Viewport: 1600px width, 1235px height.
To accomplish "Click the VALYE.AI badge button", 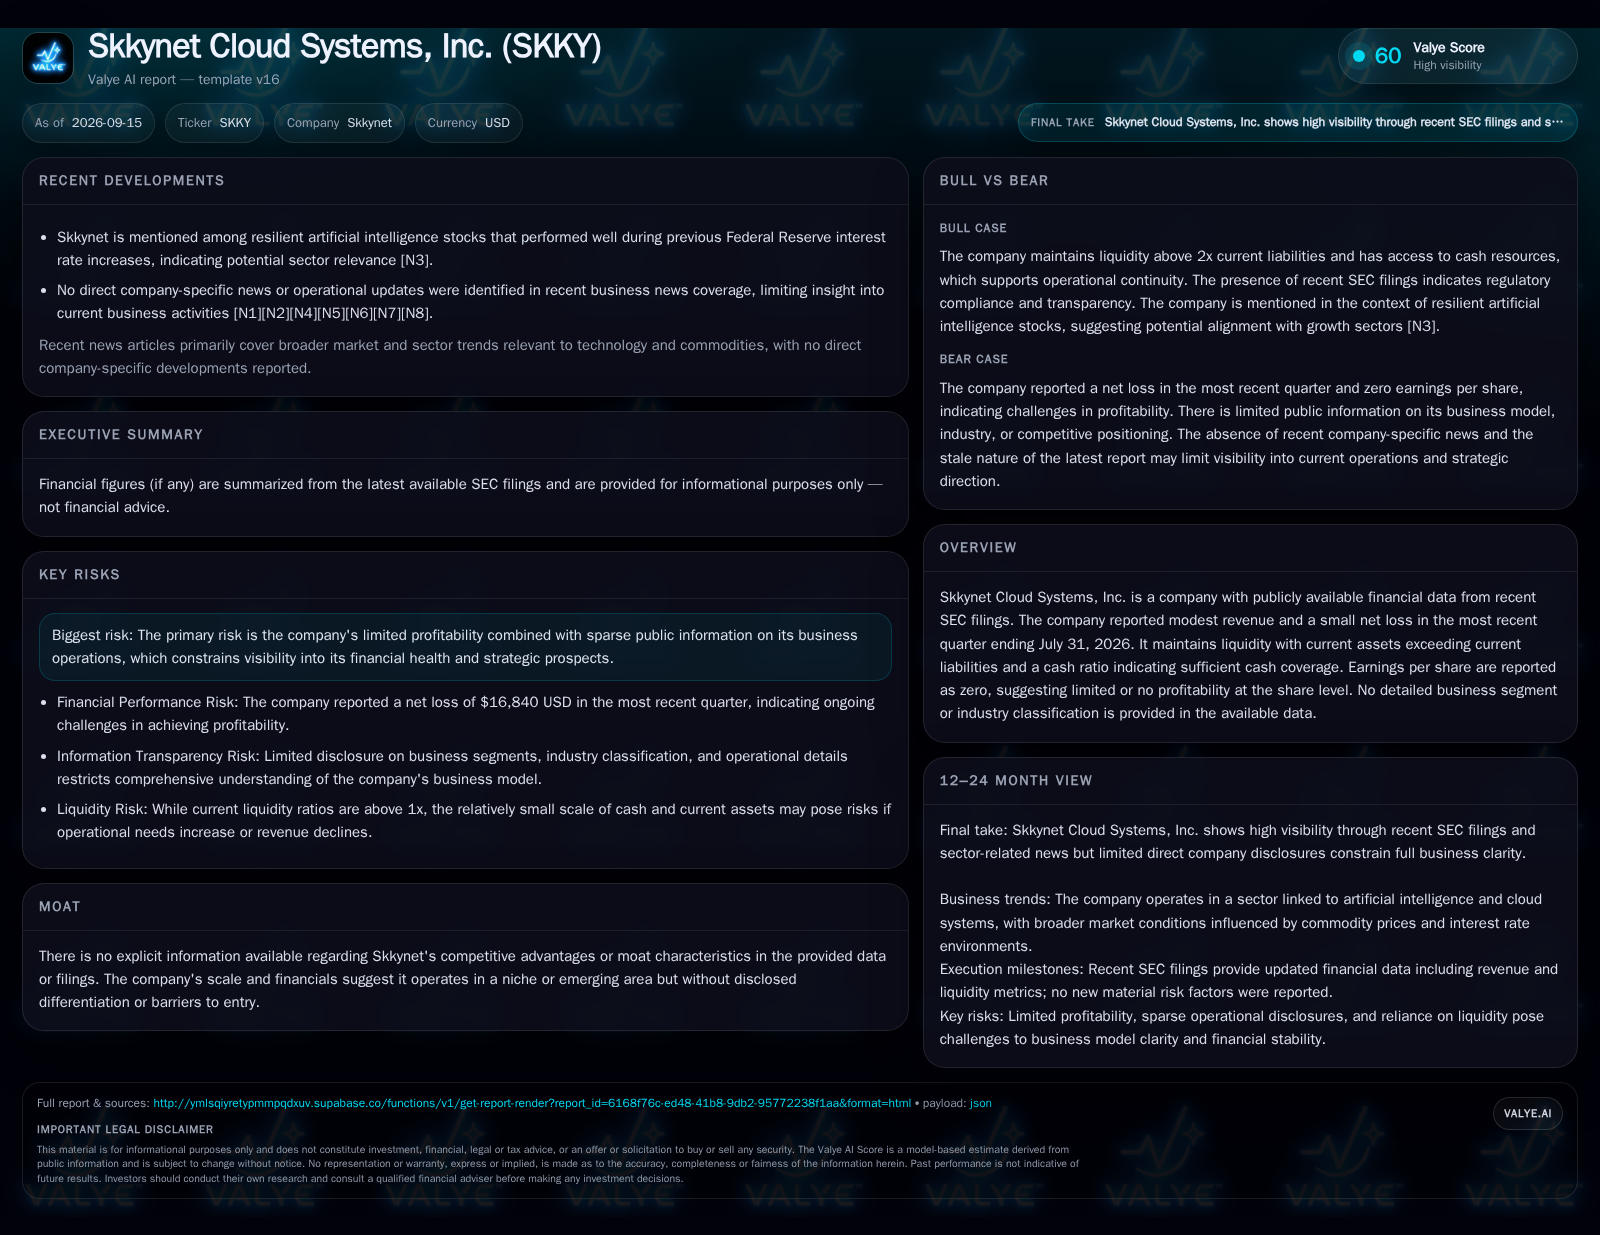I will click(x=1527, y=1113).
